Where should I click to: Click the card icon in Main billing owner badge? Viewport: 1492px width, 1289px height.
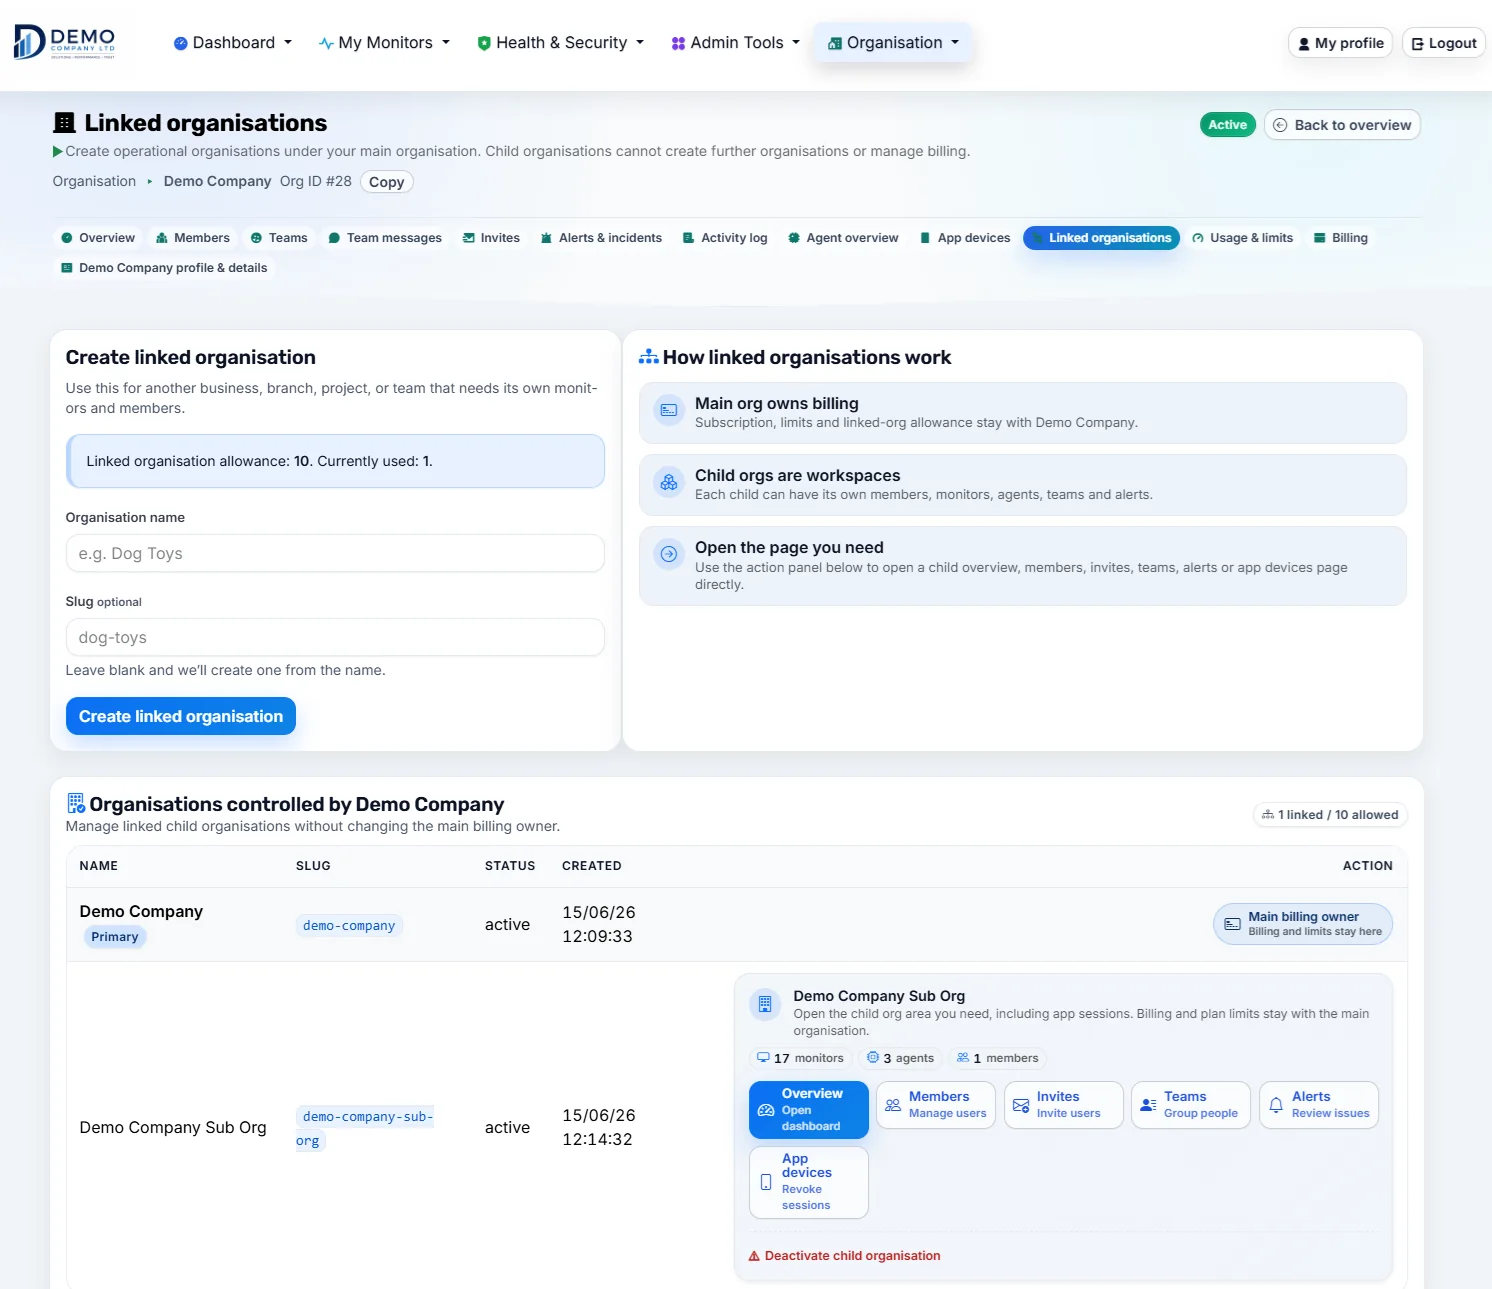1233,924
